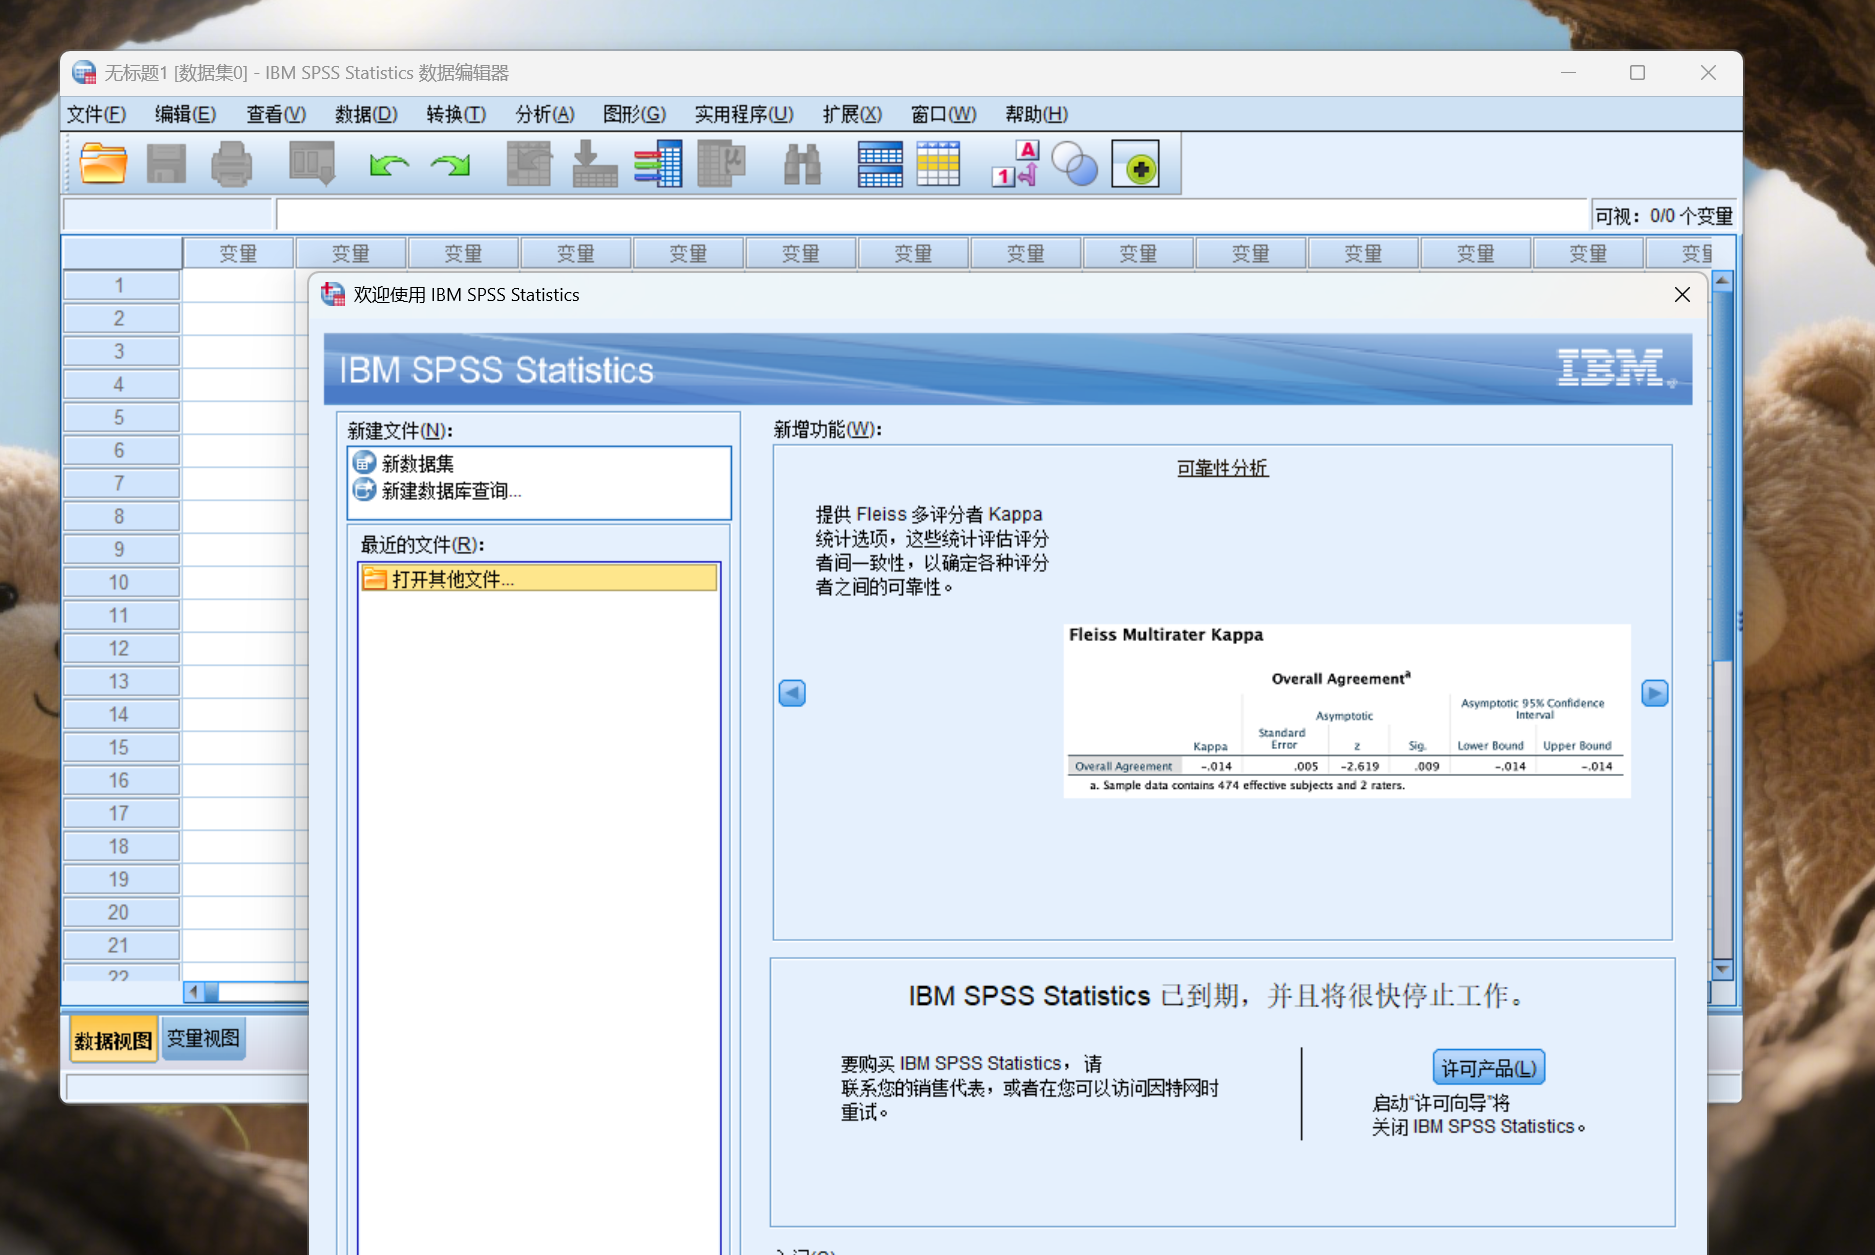The width and height of the screenshot is (1875, 1255).
Task: Click the Run descriptive statistics icon
Action: [x=721, y=164]
